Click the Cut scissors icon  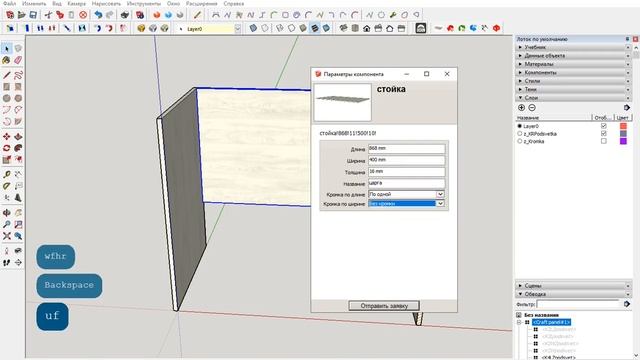click(48, 15)
